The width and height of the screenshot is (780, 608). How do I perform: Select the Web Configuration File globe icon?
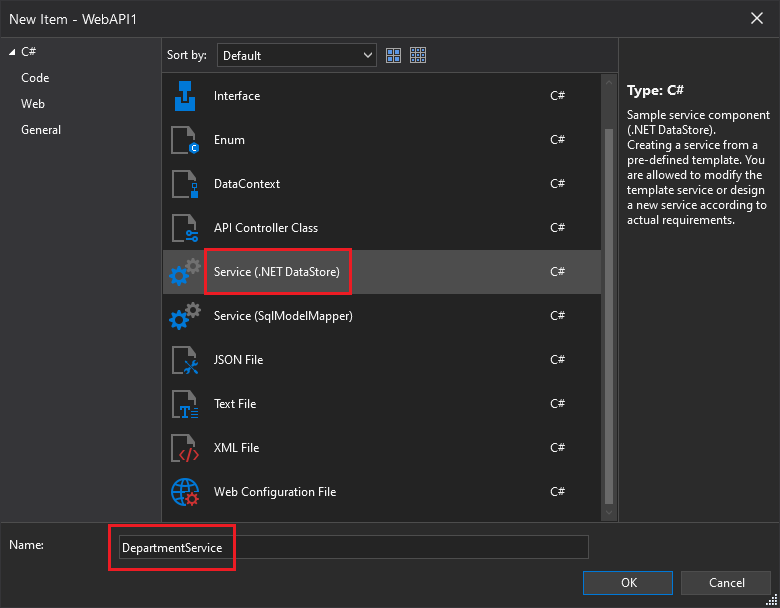click(x=185, y=492)
